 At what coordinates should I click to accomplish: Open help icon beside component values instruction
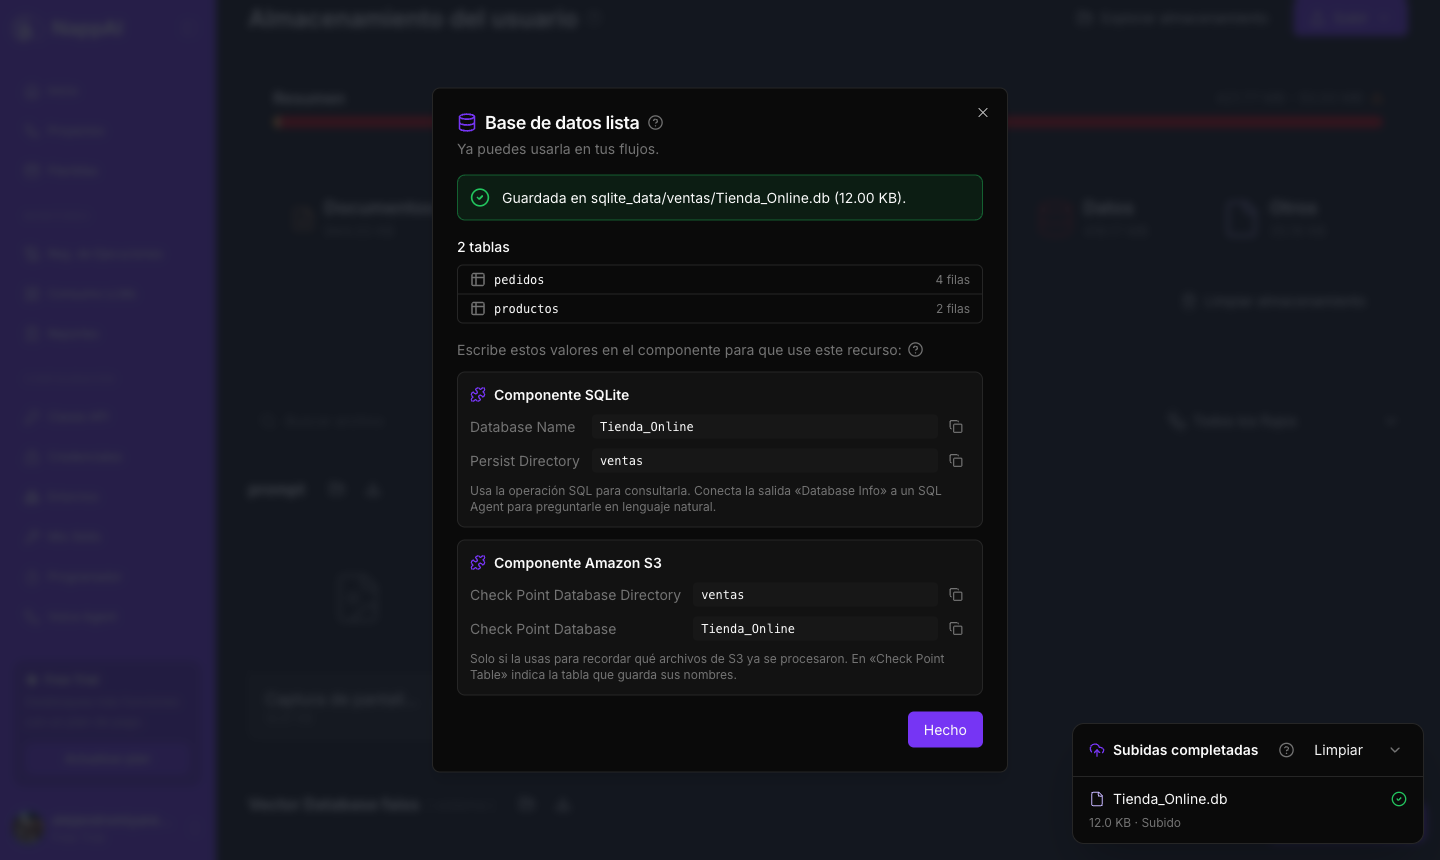pos(916,350)
